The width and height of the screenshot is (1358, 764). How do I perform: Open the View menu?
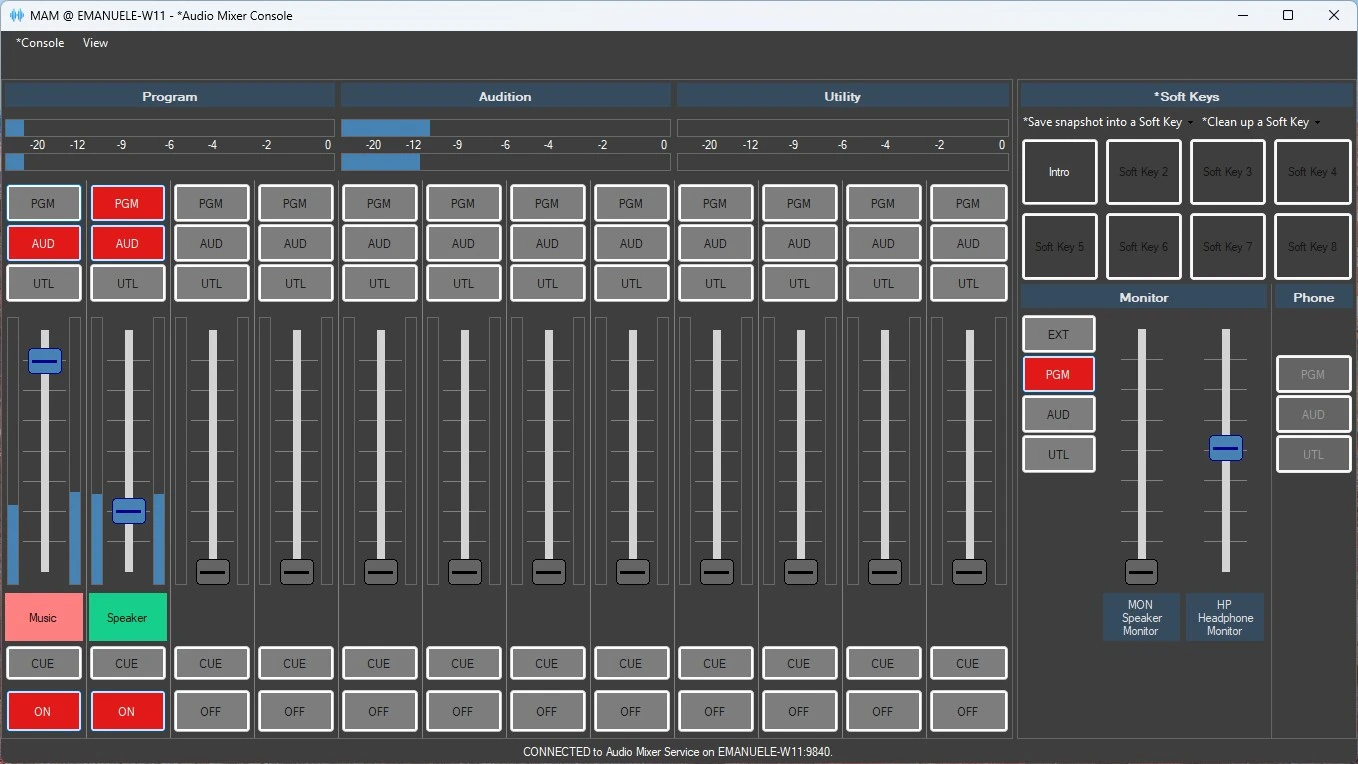tap(95, 43)
